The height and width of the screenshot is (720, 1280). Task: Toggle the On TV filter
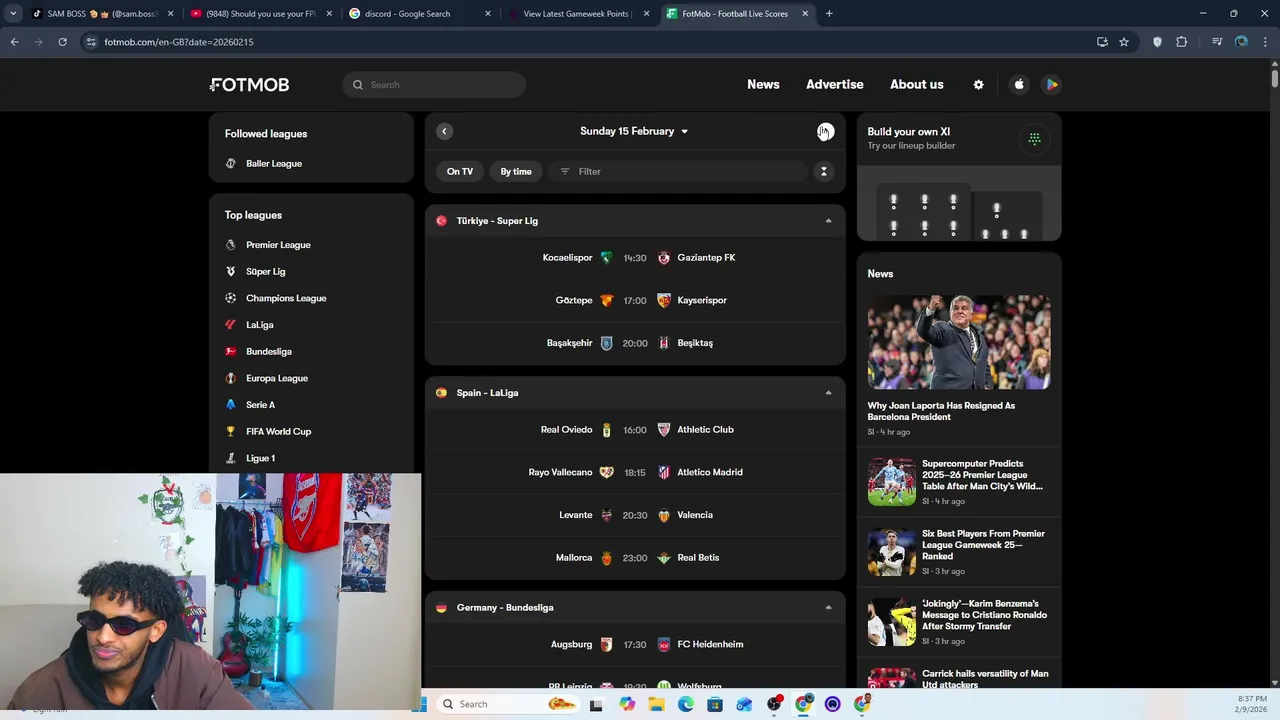tap(460, 171)
